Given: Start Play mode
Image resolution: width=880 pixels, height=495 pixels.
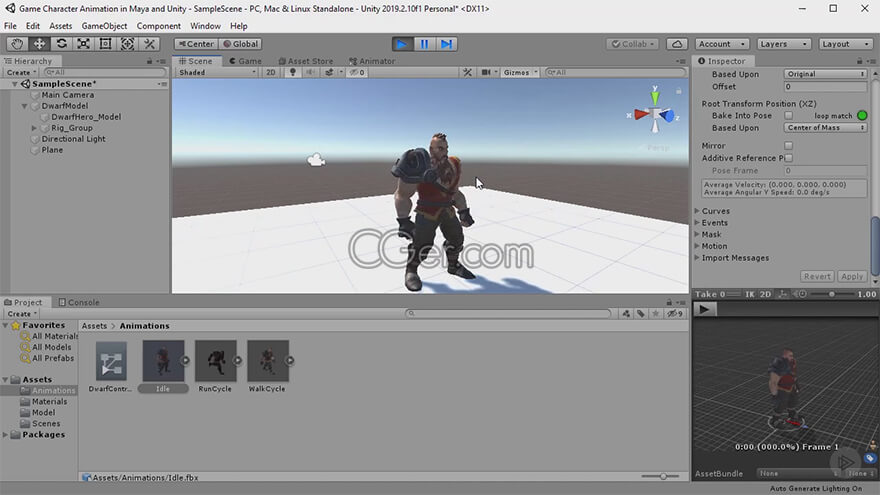Looking at the screenshot, I should (402, 44).
